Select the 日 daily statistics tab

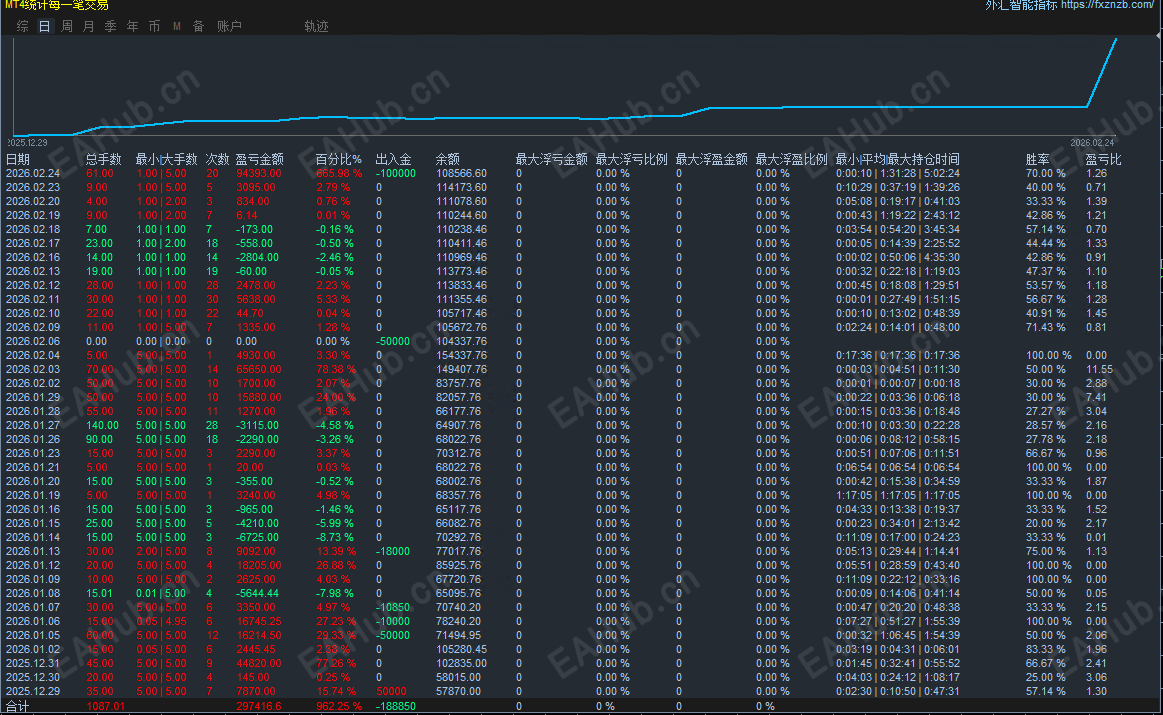point(44,26)
